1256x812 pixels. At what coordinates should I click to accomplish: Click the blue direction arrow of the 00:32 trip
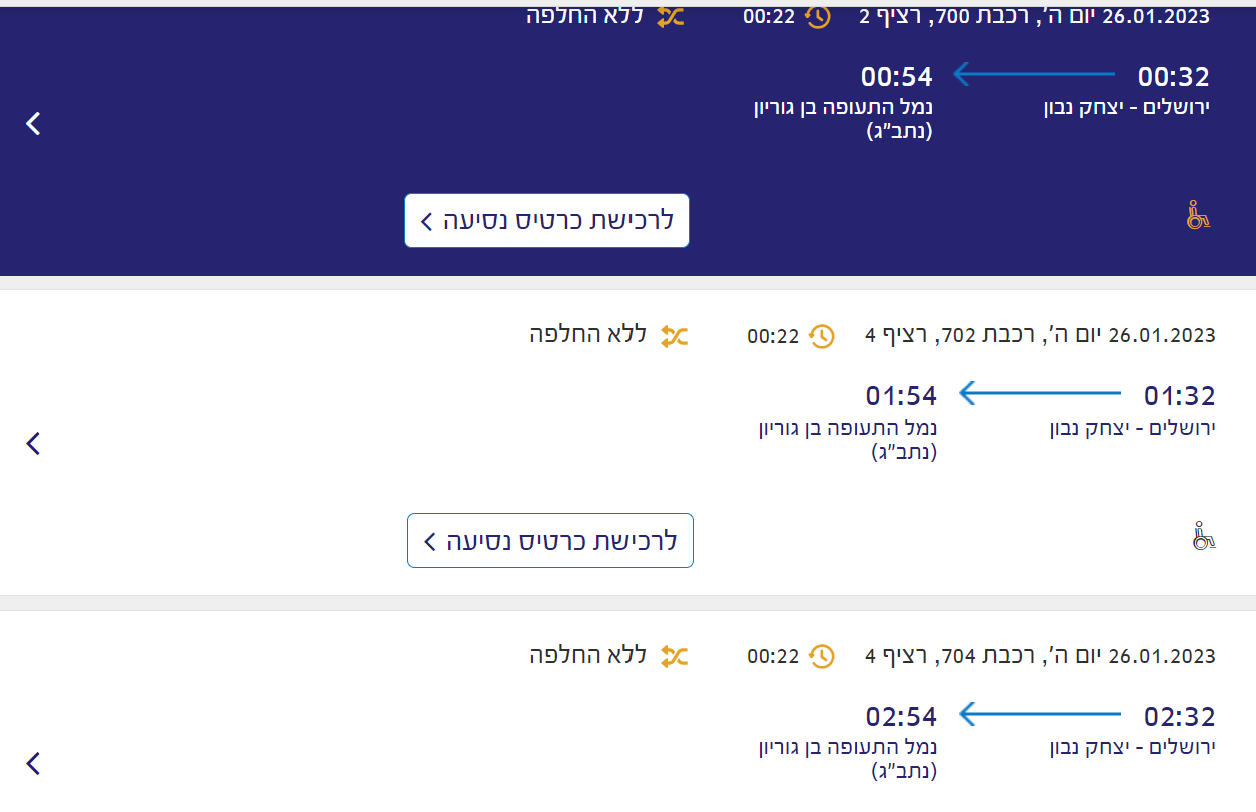pos(1034,75)
